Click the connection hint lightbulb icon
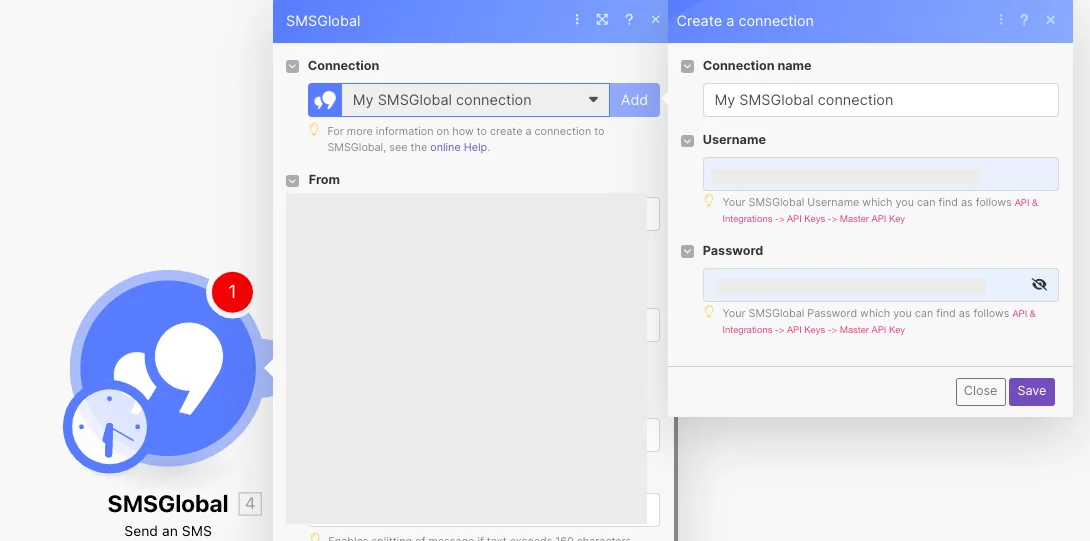Image resolution: width=1090 pixels, height=541 pixels. pos(314,130)
